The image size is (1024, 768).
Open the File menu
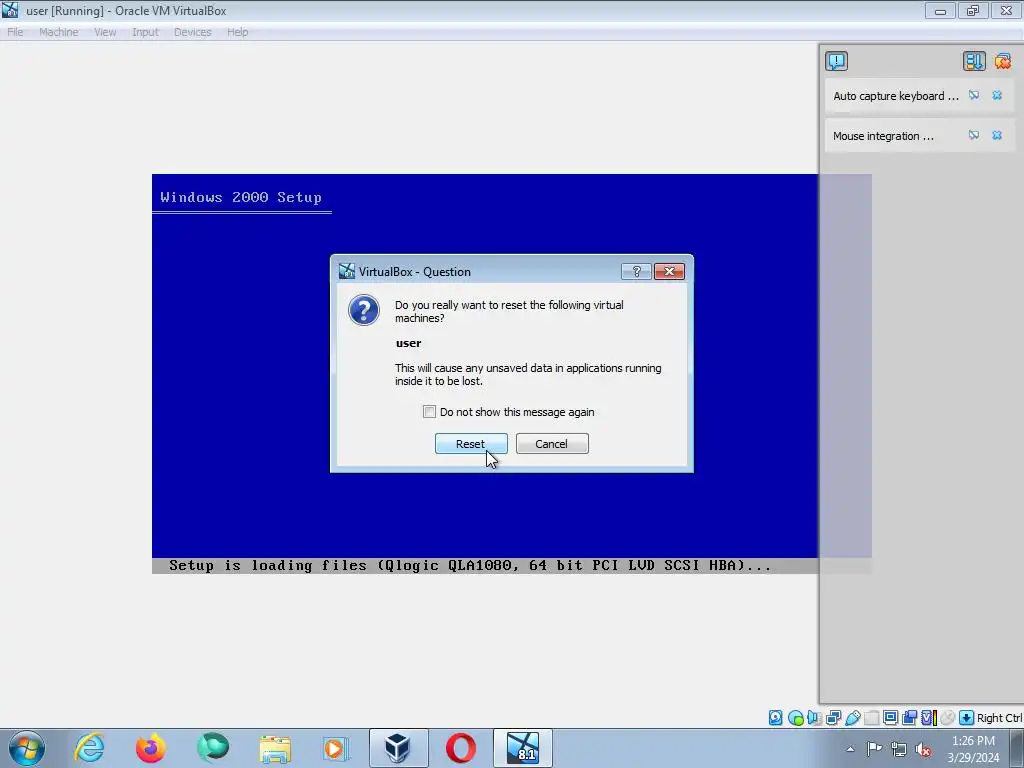coord(15,32)
